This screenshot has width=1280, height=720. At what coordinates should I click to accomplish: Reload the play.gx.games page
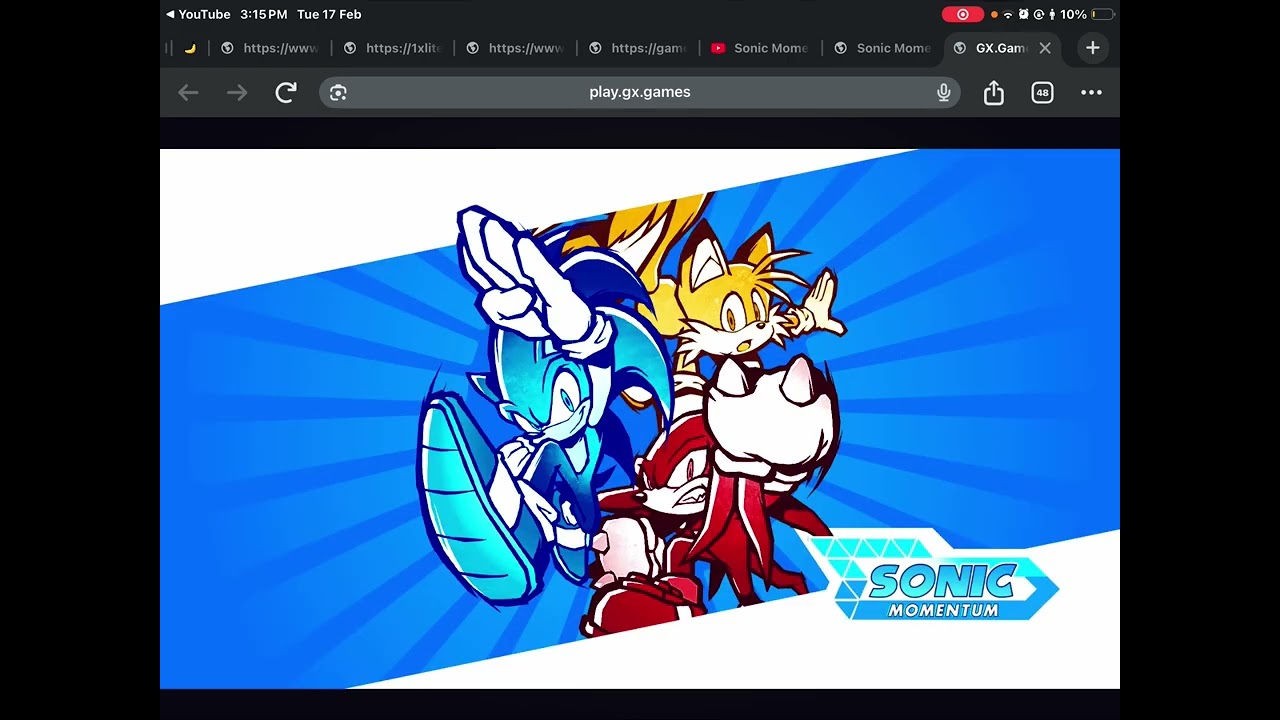click(x=286, y=93)
